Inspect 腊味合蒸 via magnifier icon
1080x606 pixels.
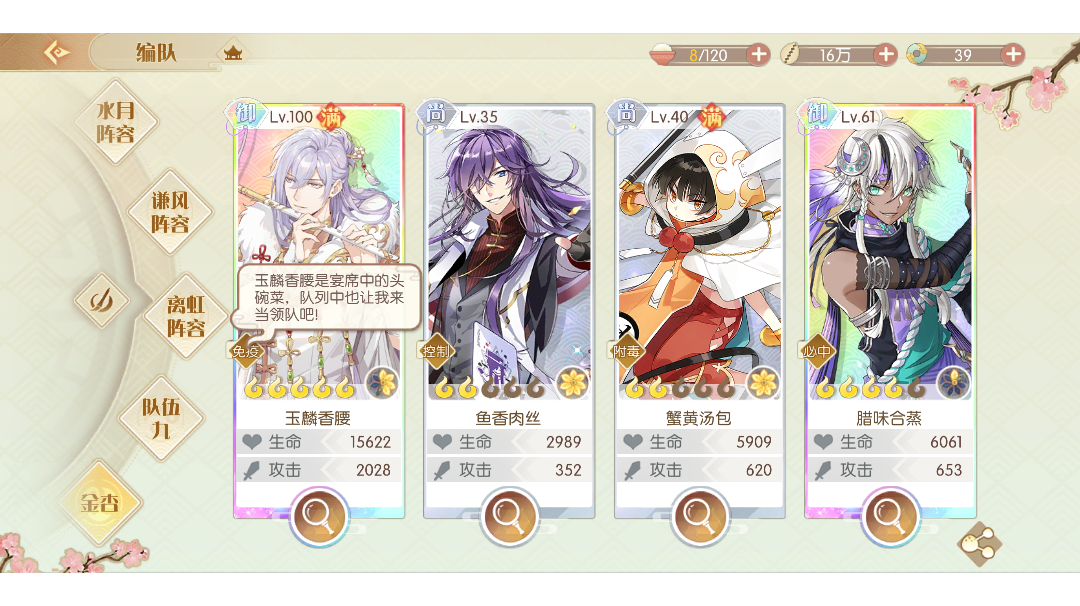889,515
